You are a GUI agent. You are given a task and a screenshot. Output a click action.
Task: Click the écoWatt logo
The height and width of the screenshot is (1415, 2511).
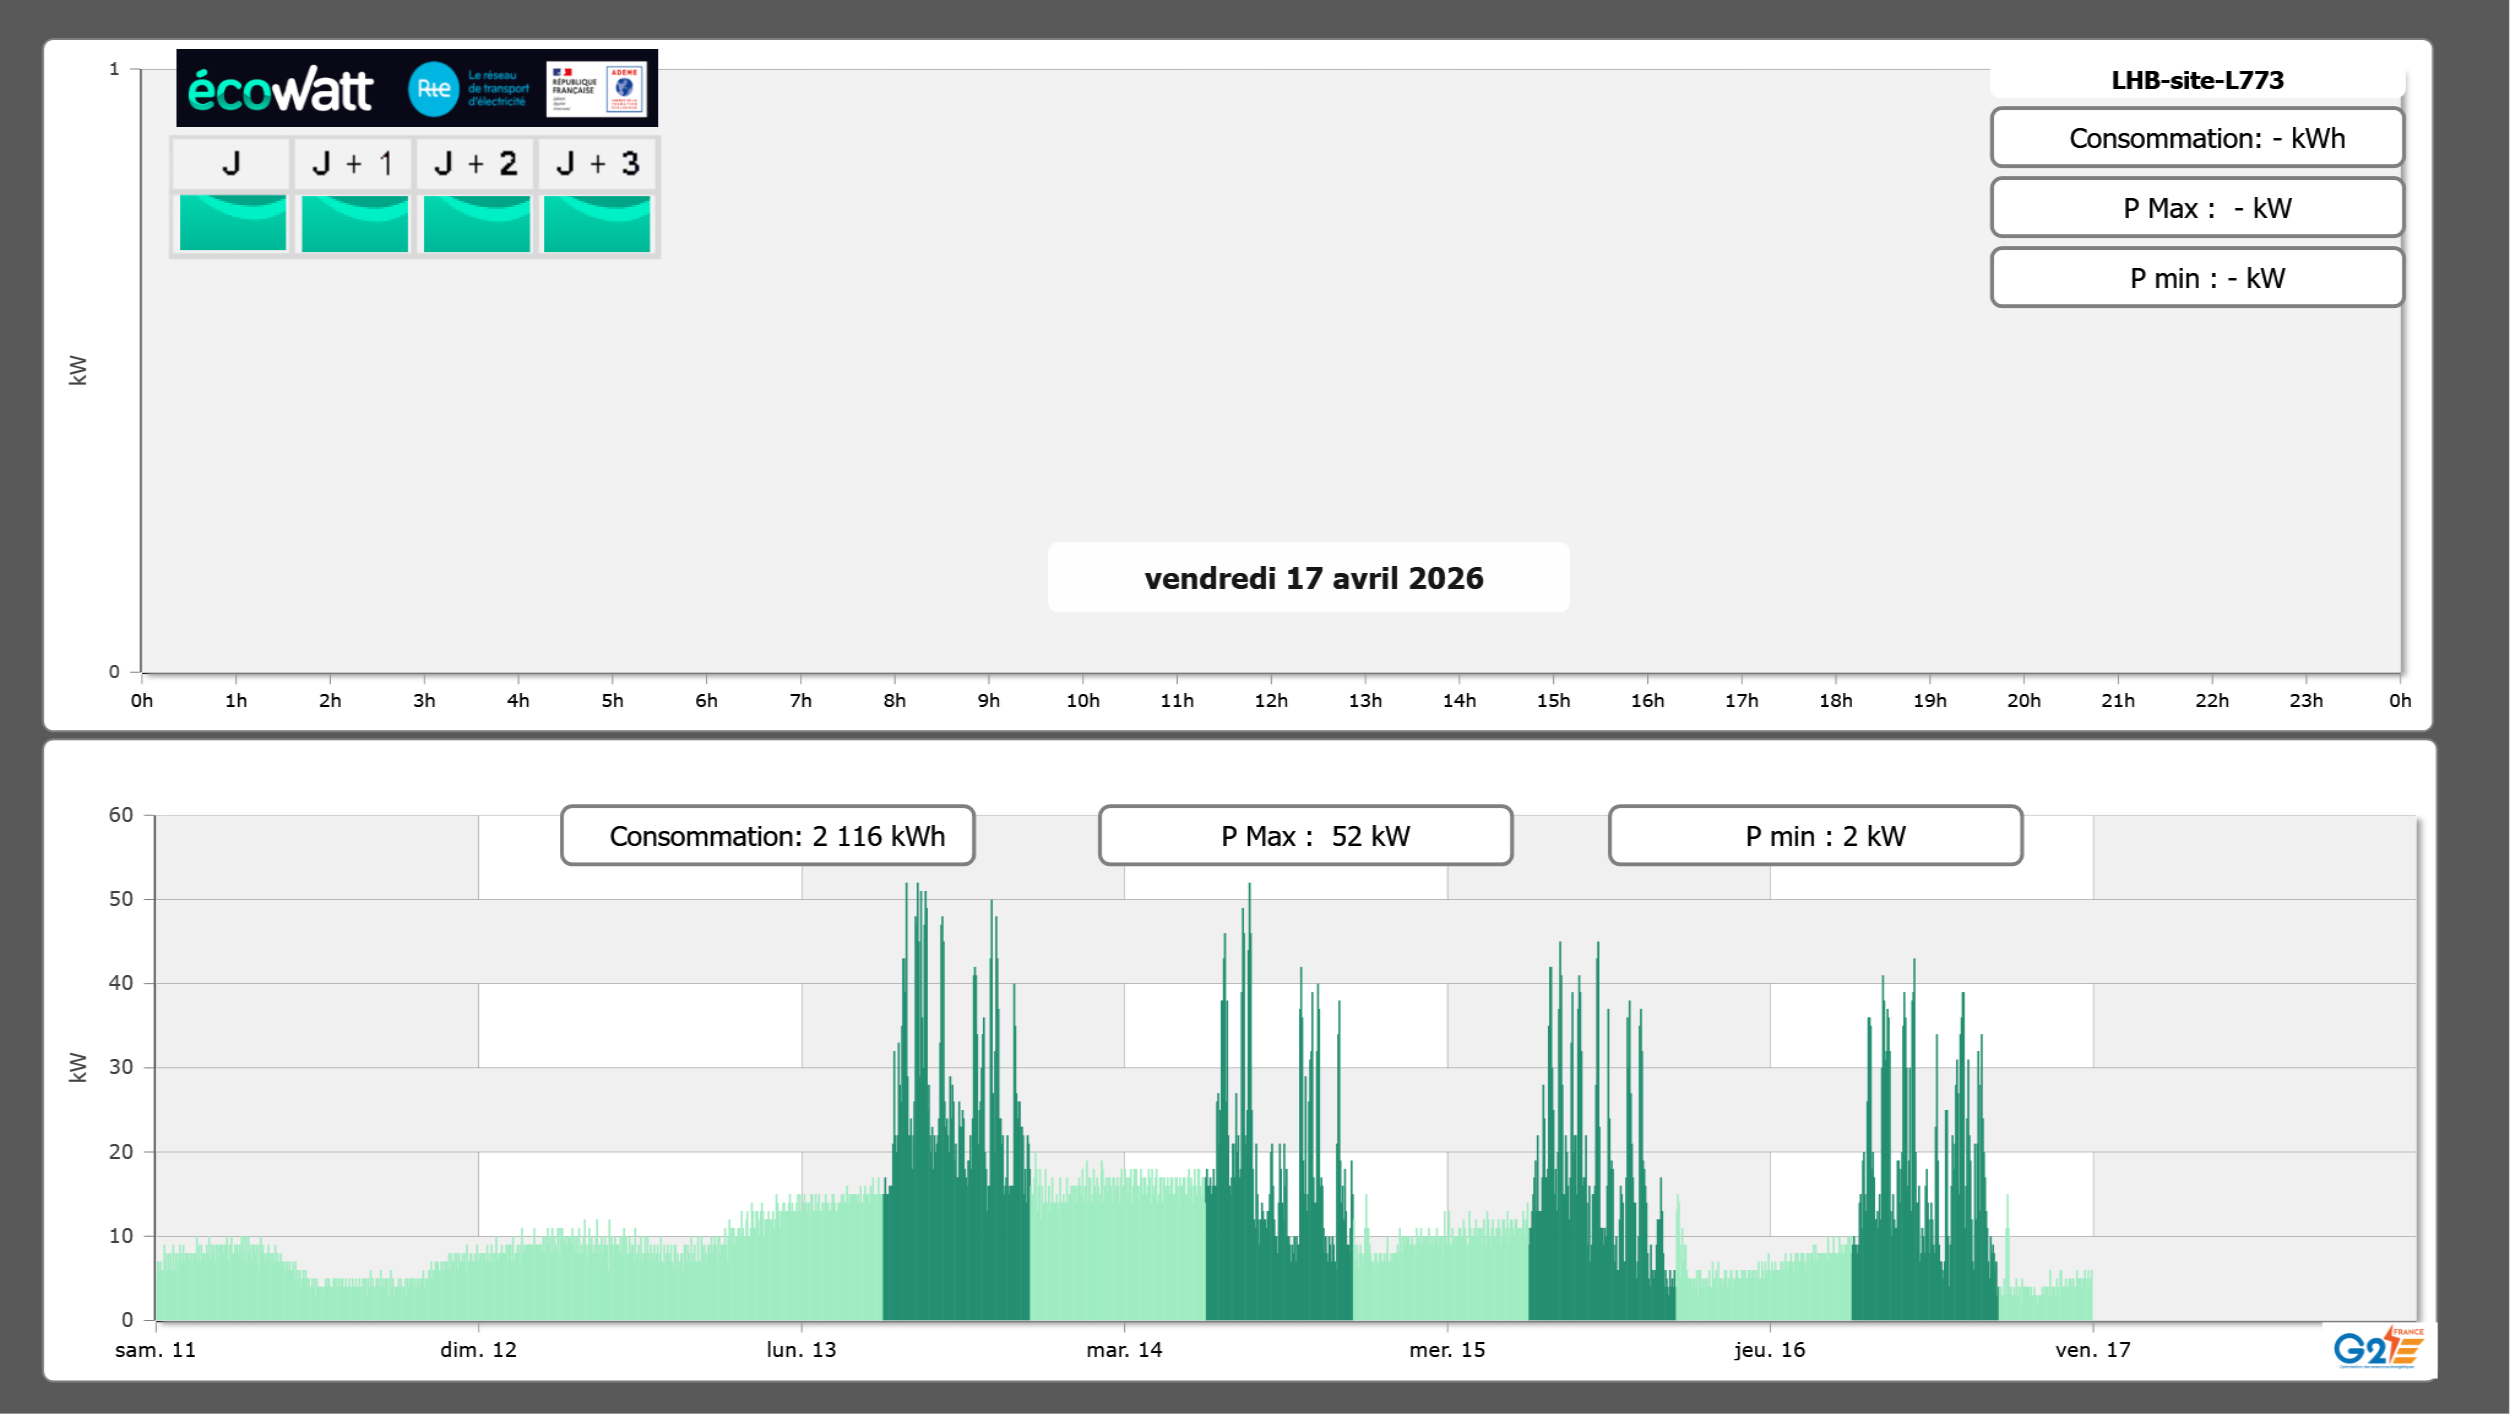[x=281, y=90]
